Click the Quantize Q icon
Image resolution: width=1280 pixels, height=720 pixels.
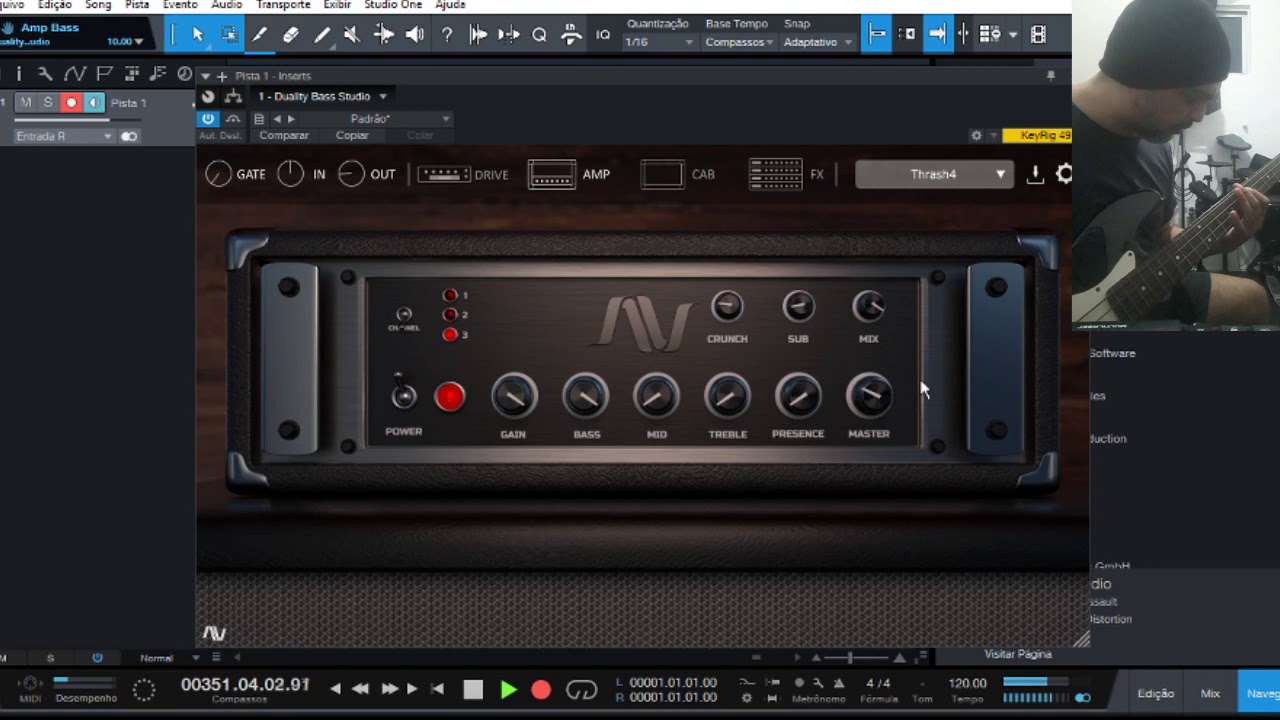point(539,35)
